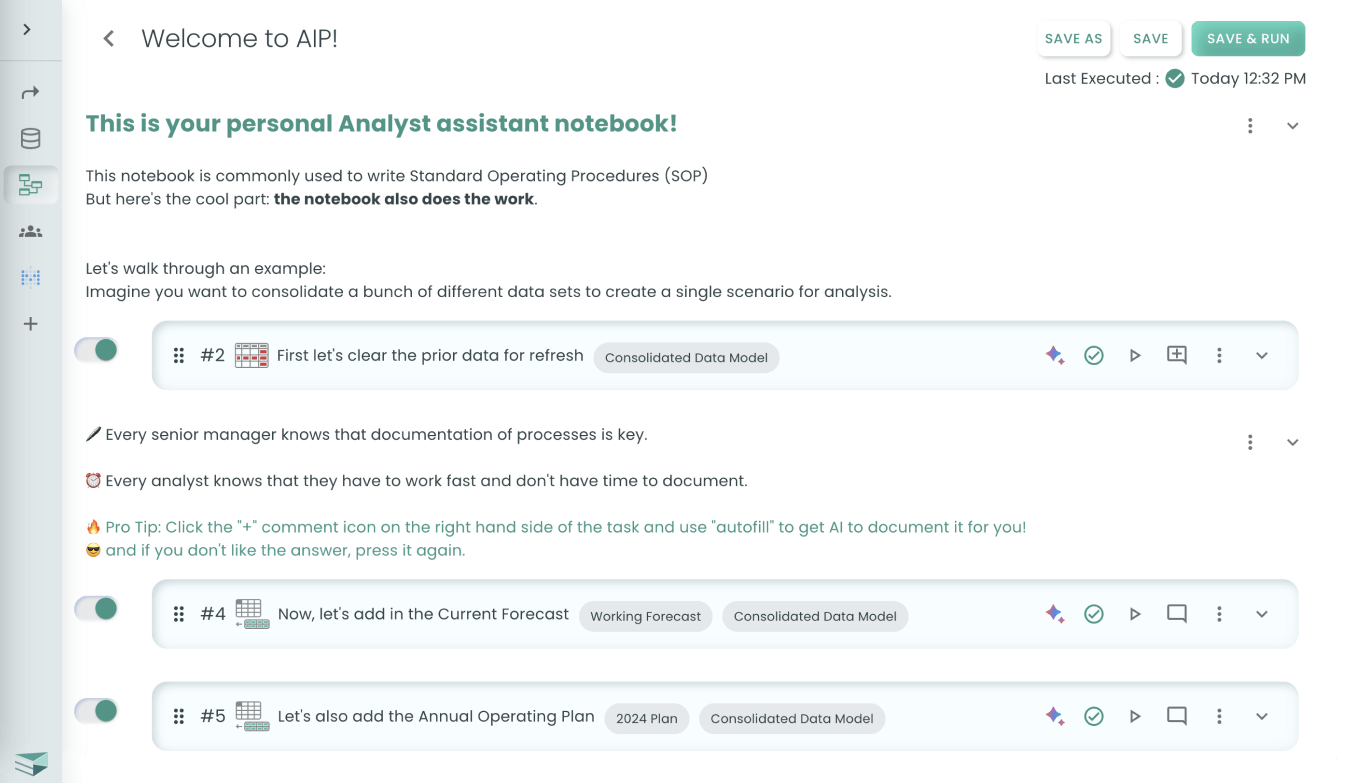Select the database icon in the sidebar
The image size is (1351, 783).
click(x=30, y=138)
